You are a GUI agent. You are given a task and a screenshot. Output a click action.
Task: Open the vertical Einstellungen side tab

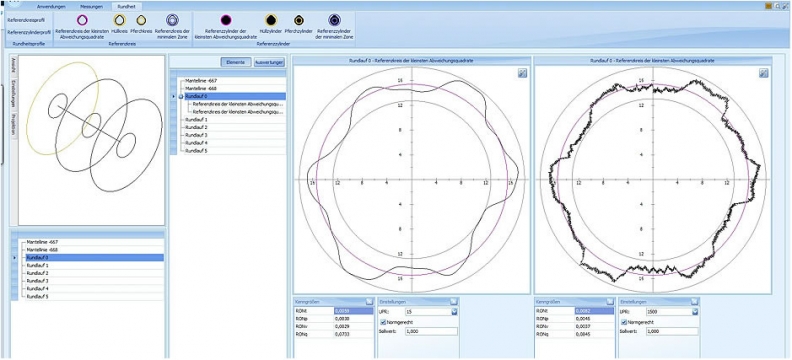[14, 93]
